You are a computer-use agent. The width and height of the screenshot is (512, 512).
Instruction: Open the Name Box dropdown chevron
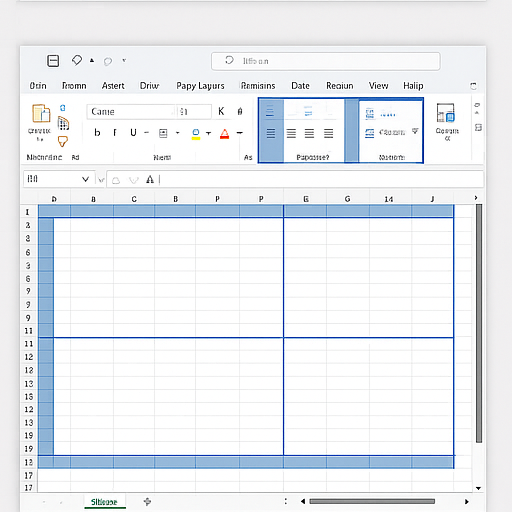pos(86,179)
